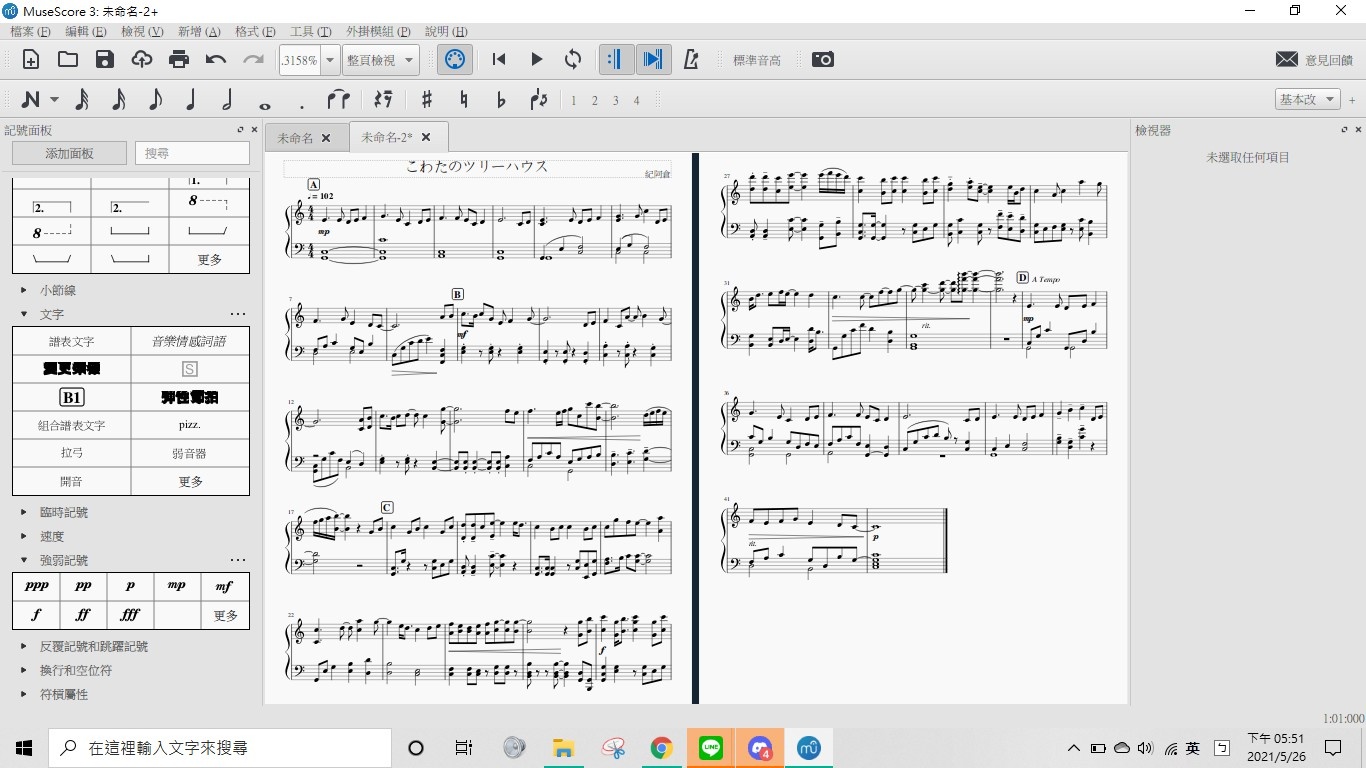Toggle note input mode N

click(31, 99)
